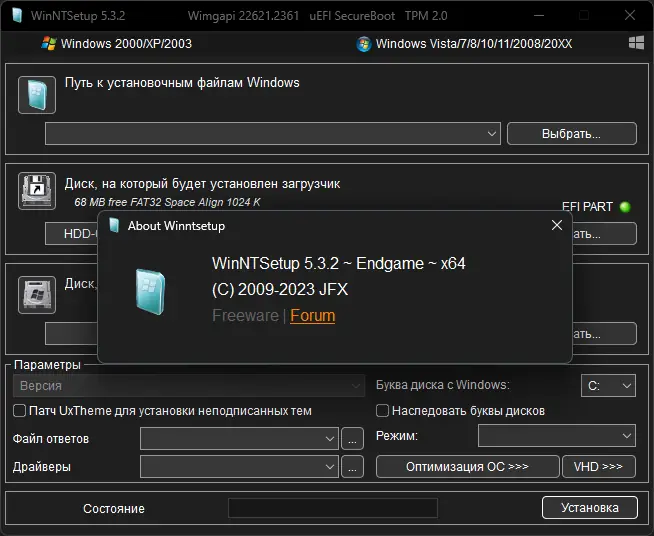The image size is (654, 536).
Task: Click the large WinNTSetup logo in the About dialog
Action: [x=151, y=292]
